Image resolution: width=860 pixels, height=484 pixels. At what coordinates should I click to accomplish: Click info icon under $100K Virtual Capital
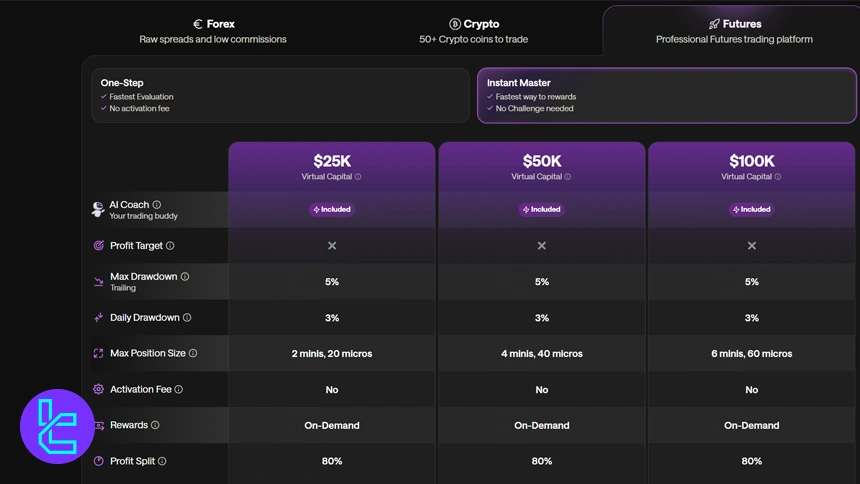(x=778, y=177)
